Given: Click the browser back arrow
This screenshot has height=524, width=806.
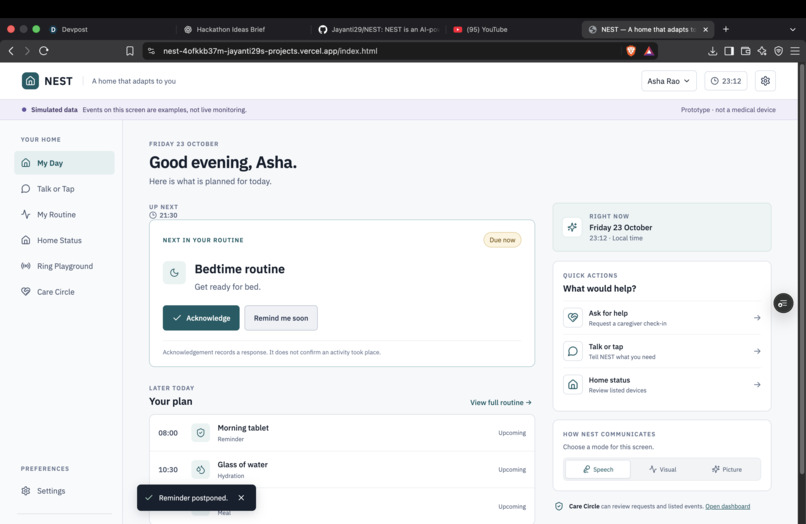Looking at the screenshot, I should click(x=11, y=50).
